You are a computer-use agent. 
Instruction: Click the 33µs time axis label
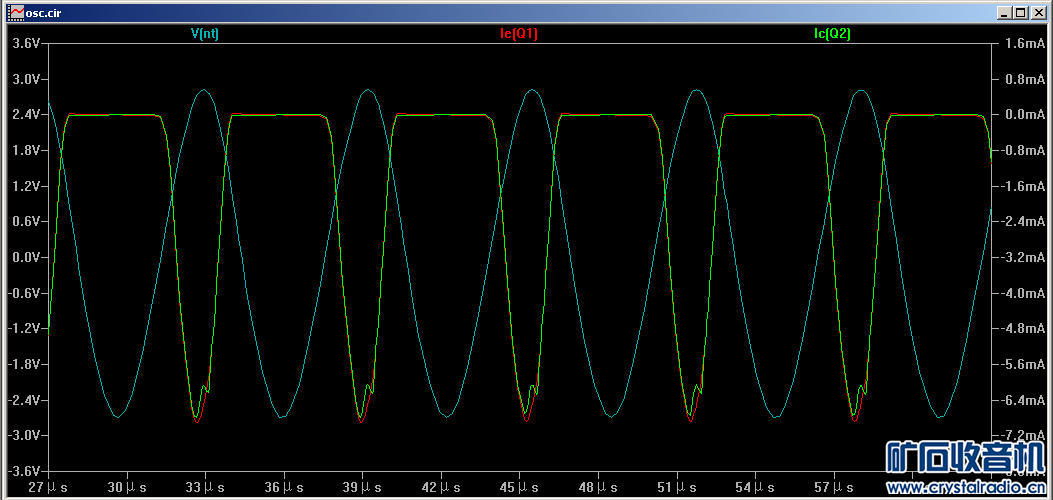pos(205,486)
